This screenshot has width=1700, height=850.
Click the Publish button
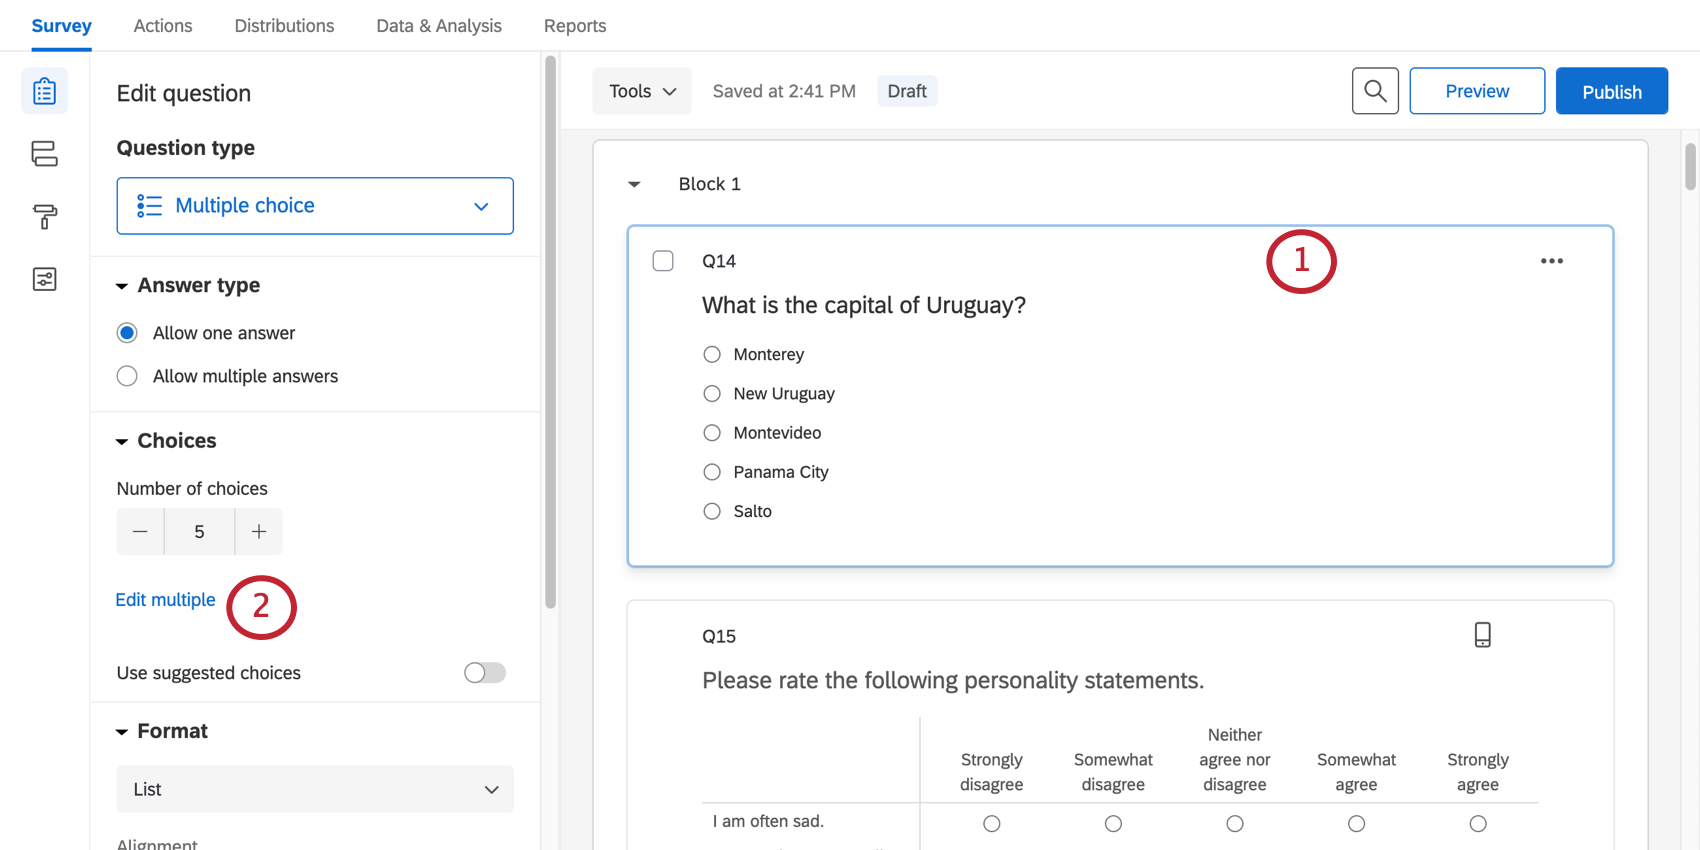click(1611, 91)
